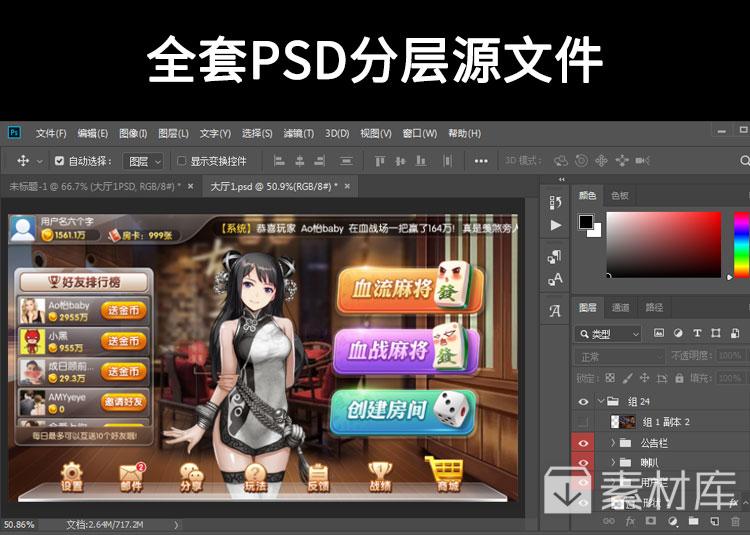Open the 帮助(H) menu
Screen dimensions: 750x535
[x=464, y=133]
